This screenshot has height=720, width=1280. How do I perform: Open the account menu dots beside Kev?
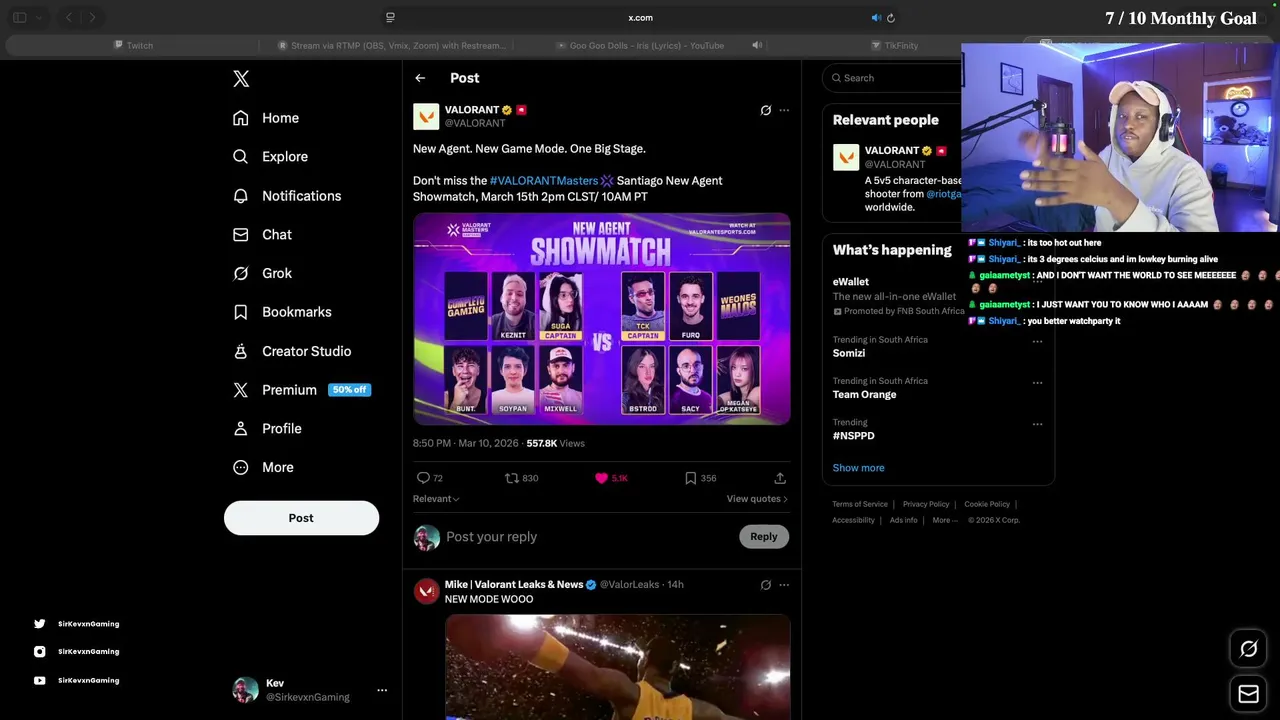click(382, 690)
